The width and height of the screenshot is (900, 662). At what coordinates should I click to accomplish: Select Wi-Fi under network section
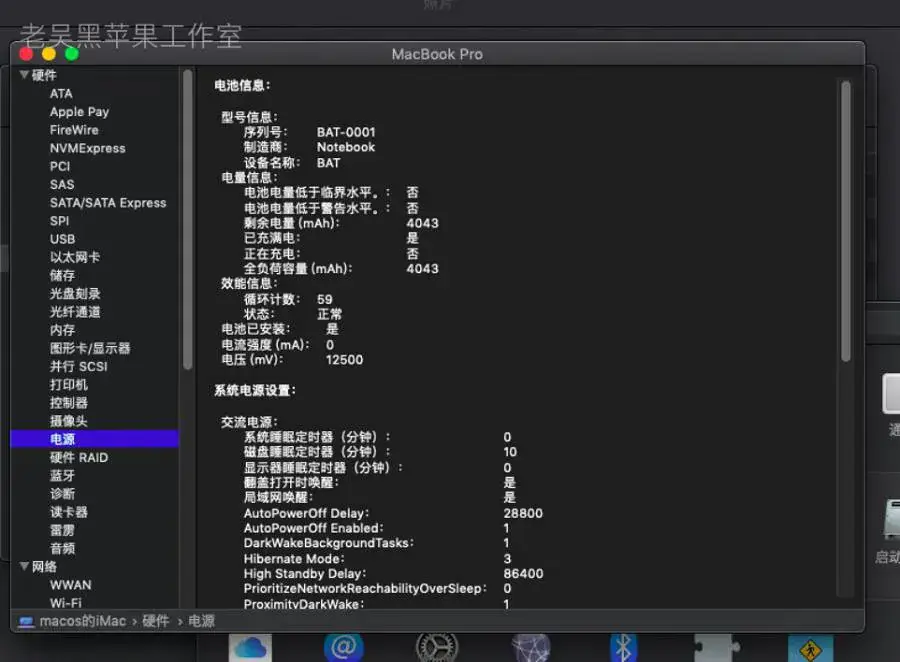[x=65, y=603]
